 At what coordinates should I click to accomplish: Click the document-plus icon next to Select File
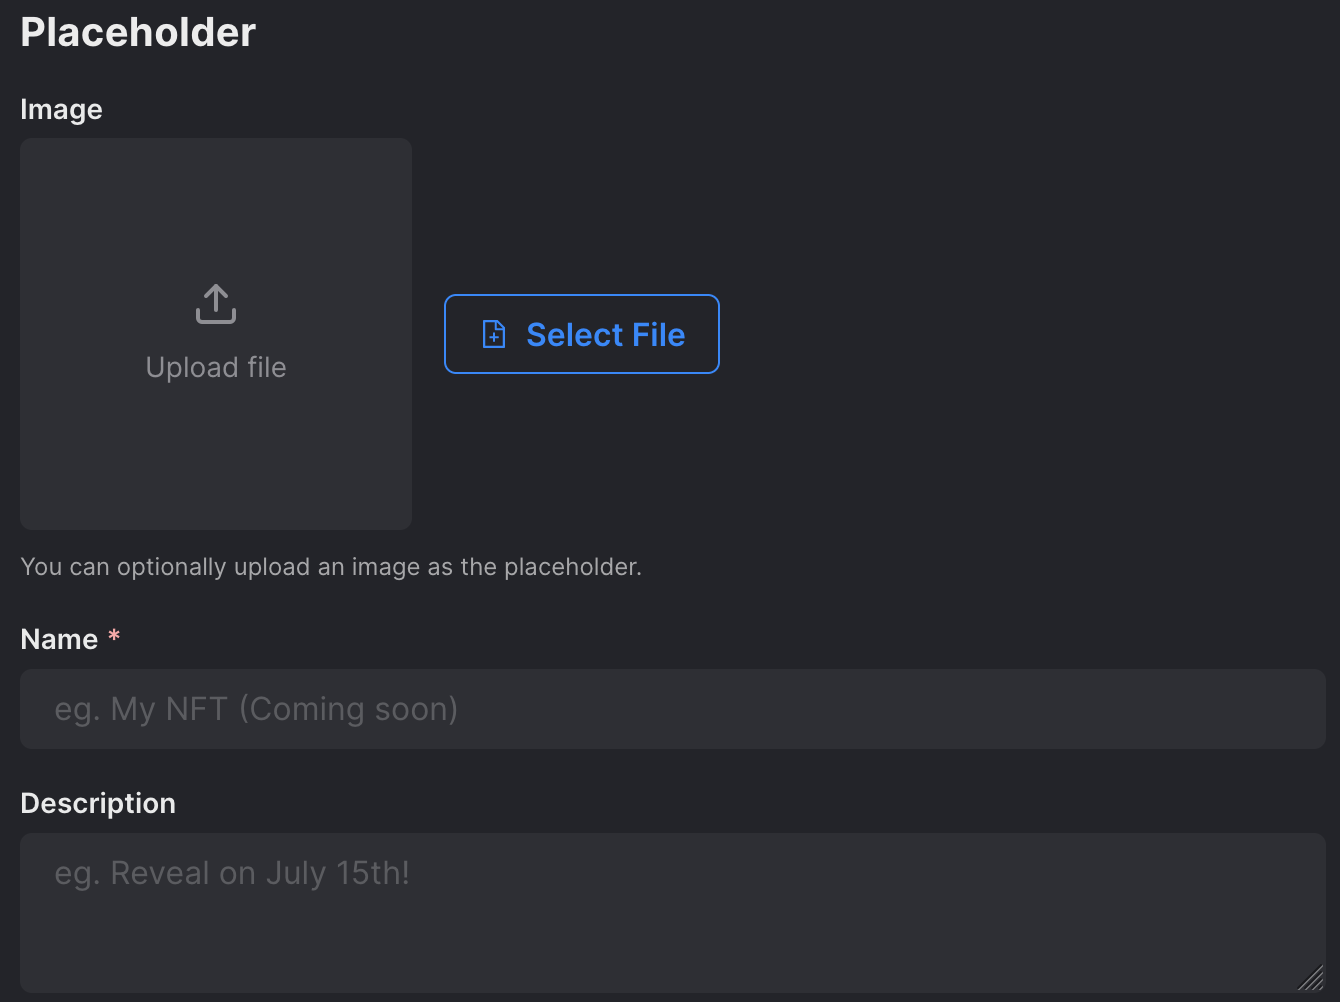click(x=493, y=334)
